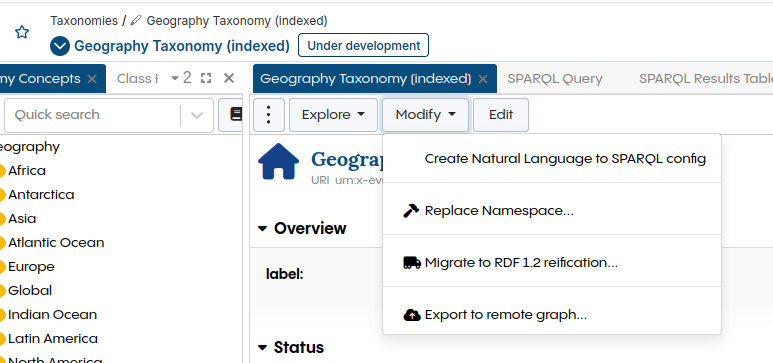The width and height of the screenshot is (773, 363).
Task: Open the hidden tabs dropdown showing 2
Action: click(181, 78)
